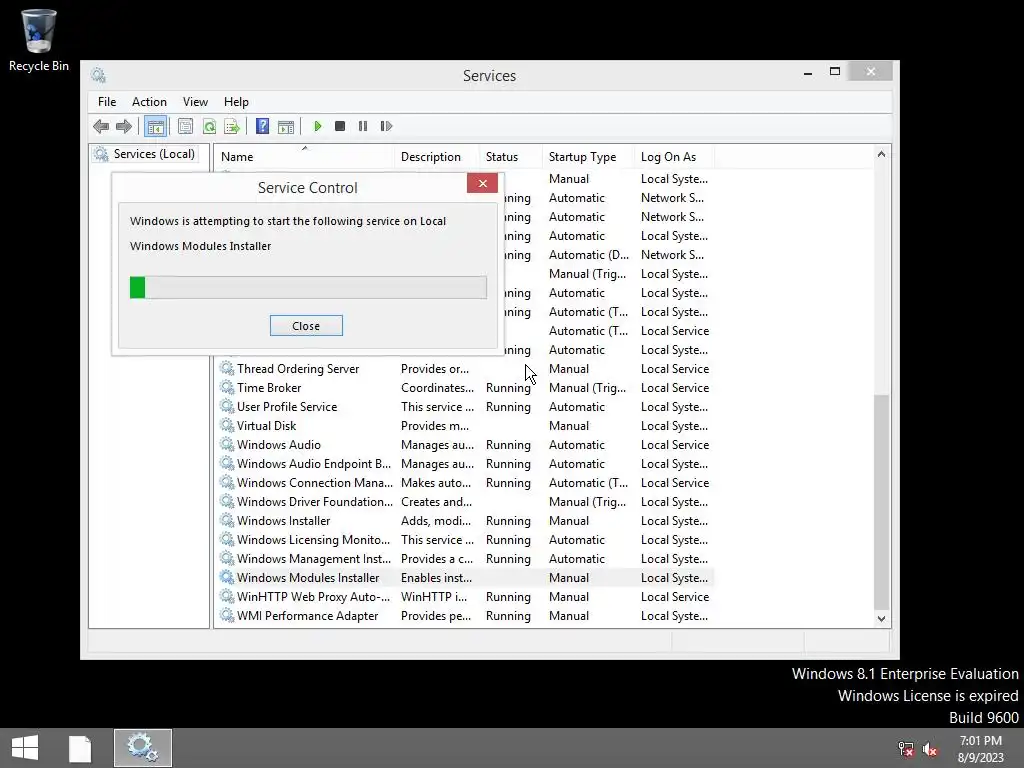Refresh the services list via toolbar icon
Screen dimensions: 1024x768
[209, 126]
